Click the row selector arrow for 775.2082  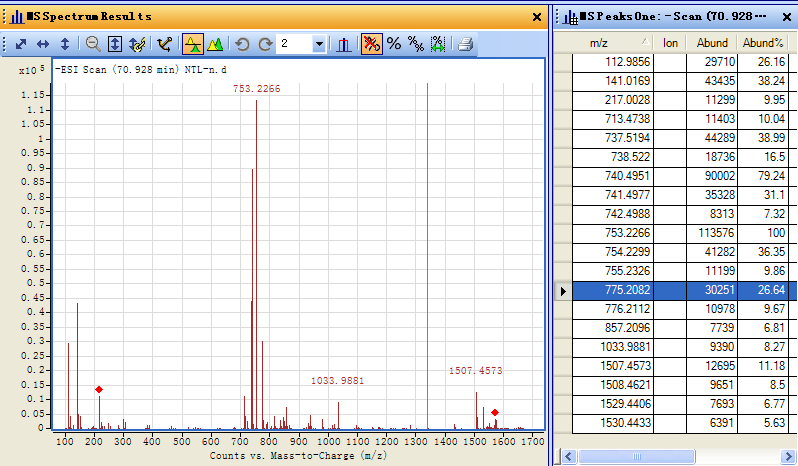tap(563, 291)
